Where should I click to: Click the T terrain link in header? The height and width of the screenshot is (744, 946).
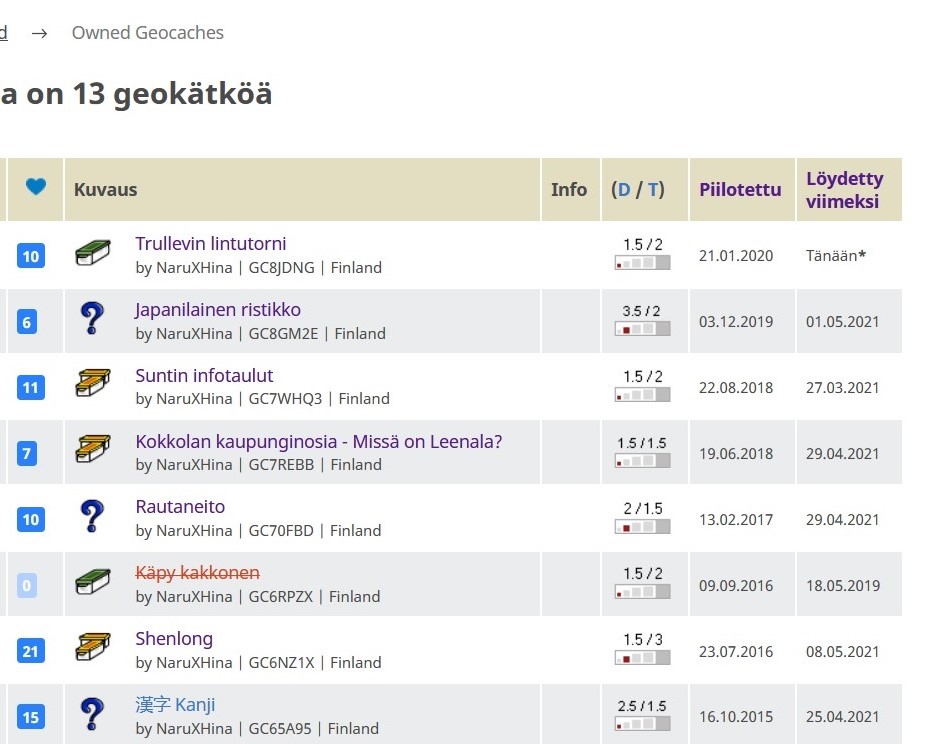(x=653, y=190)
